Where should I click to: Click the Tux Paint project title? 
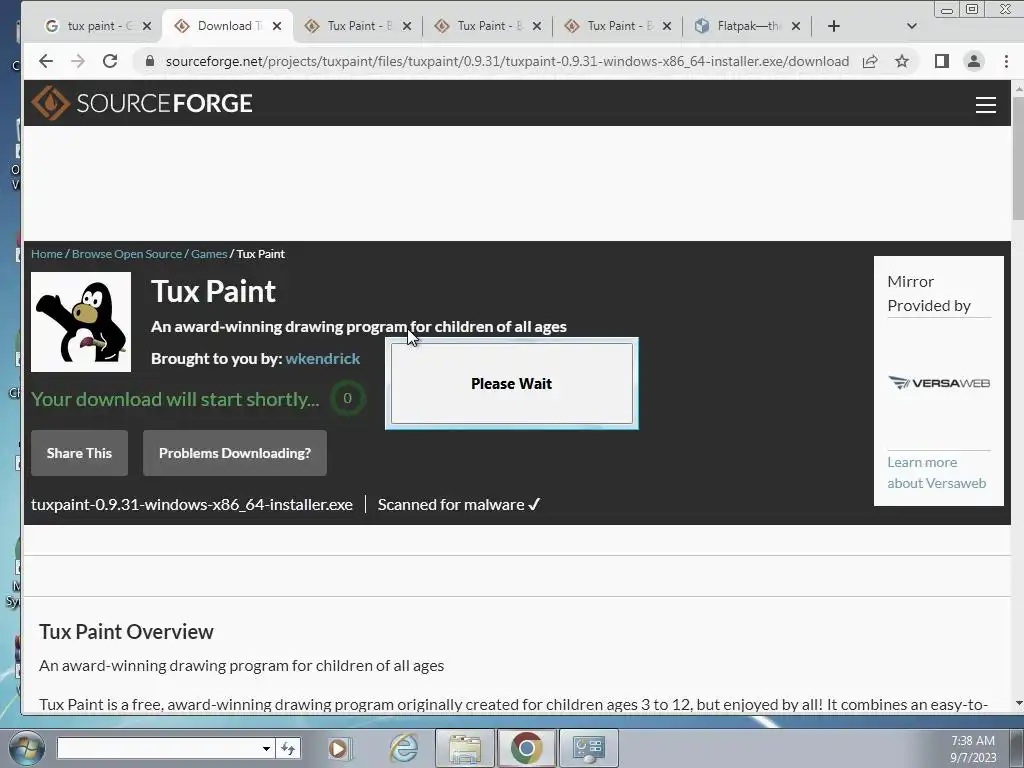(213, 291)
